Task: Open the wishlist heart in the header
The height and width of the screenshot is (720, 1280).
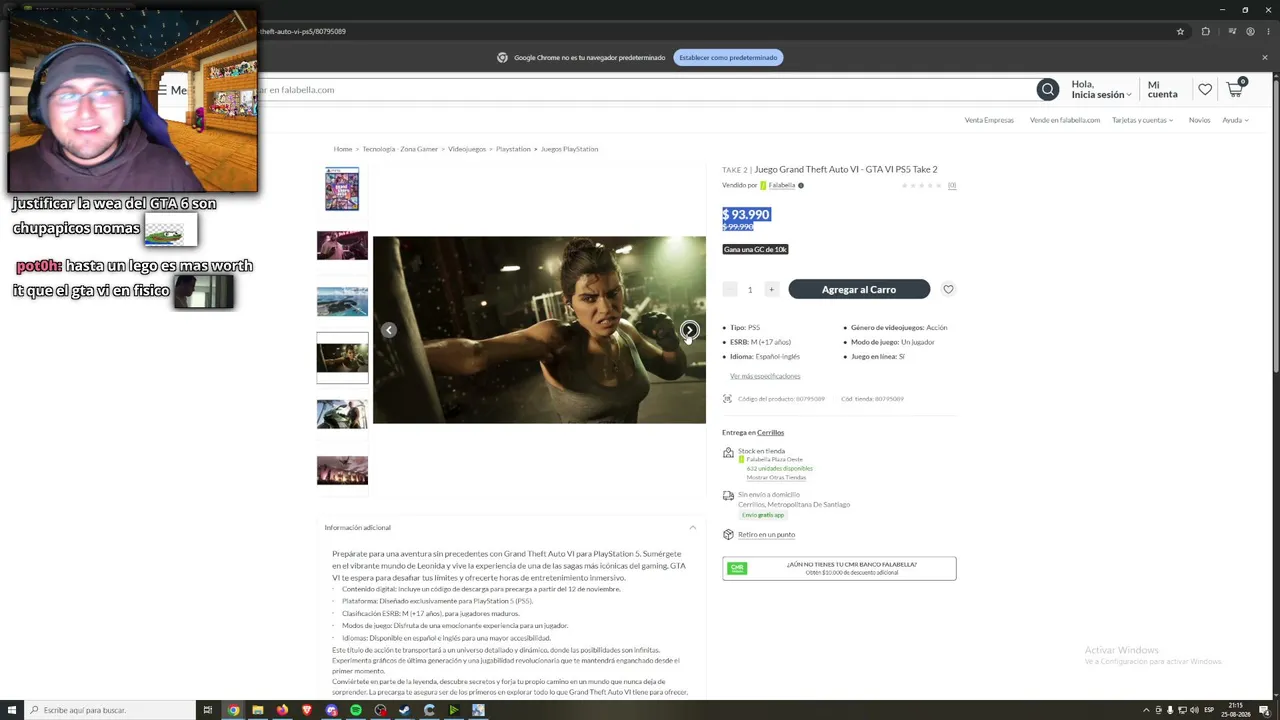Action: click(x=1205, y=90)
